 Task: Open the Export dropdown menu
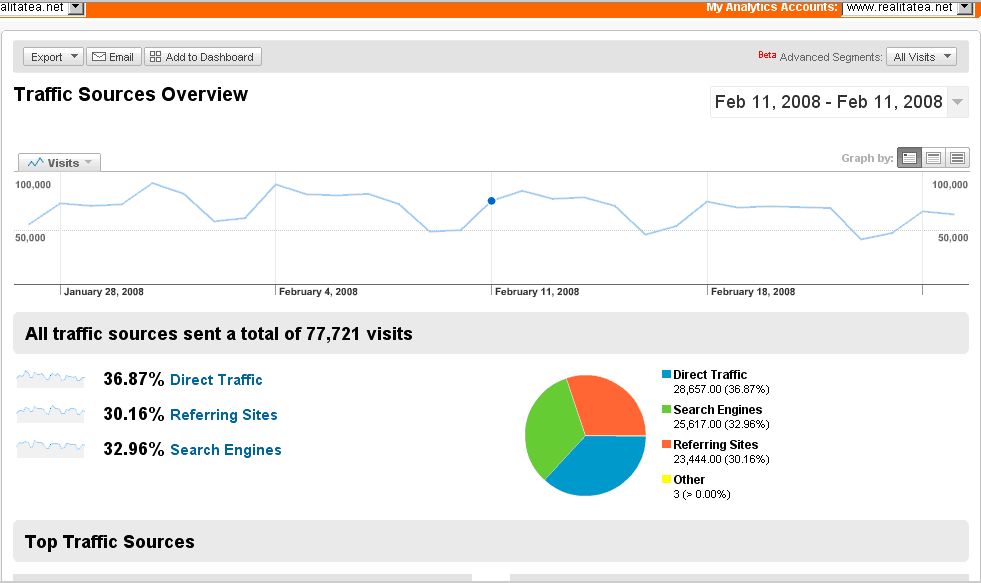[x=53, y=57]
